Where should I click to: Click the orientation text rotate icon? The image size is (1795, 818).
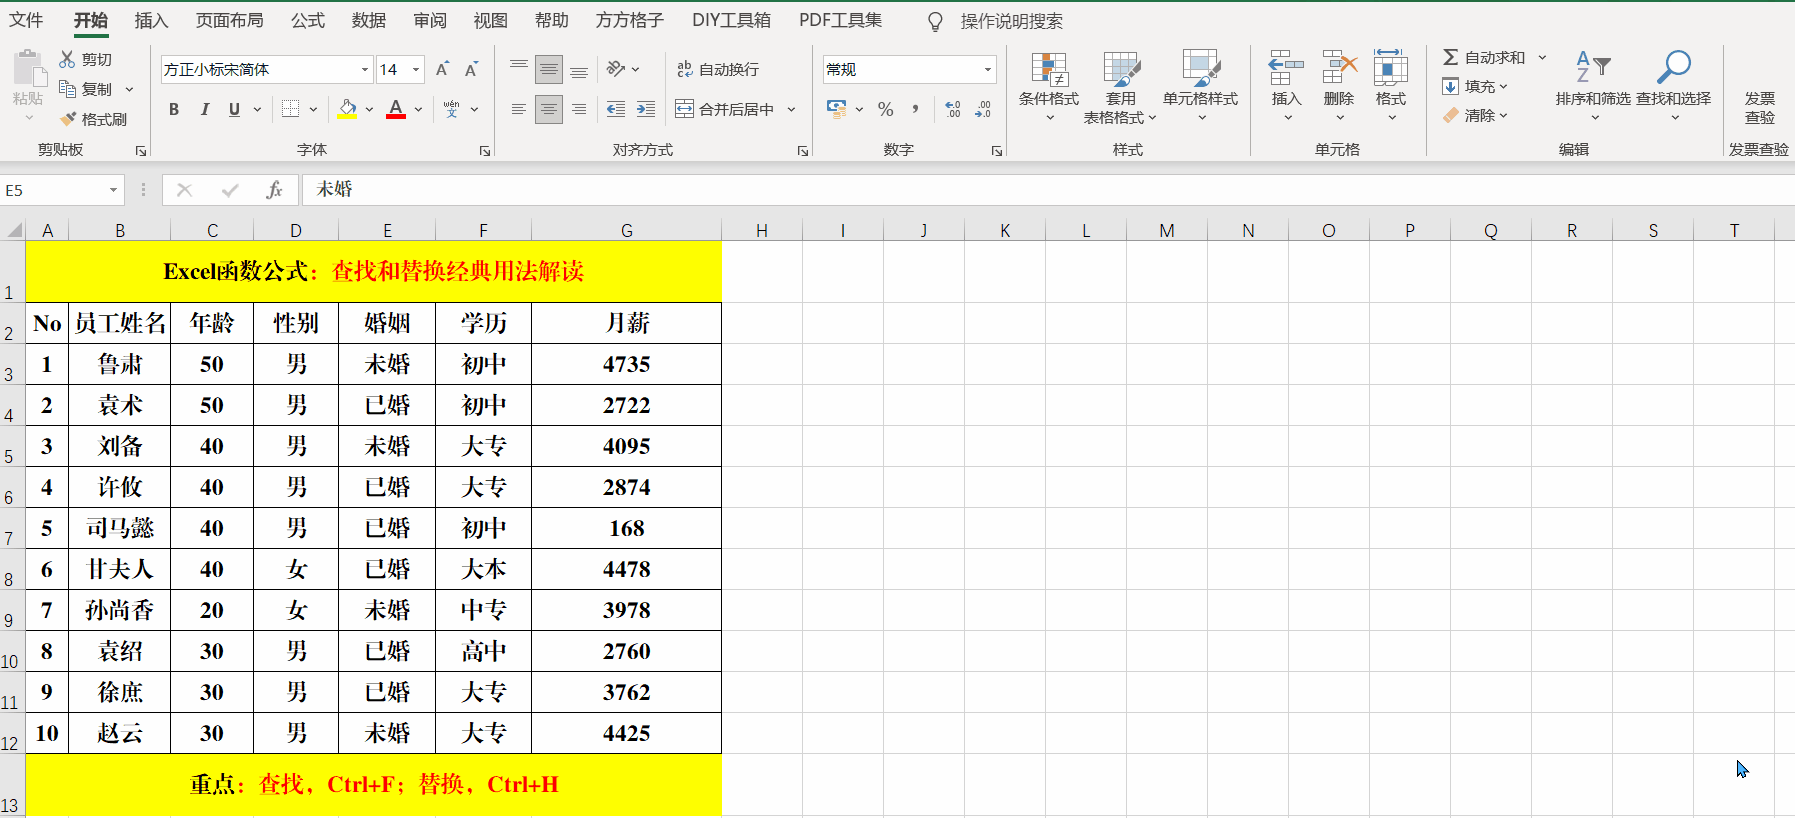point(616,69)
